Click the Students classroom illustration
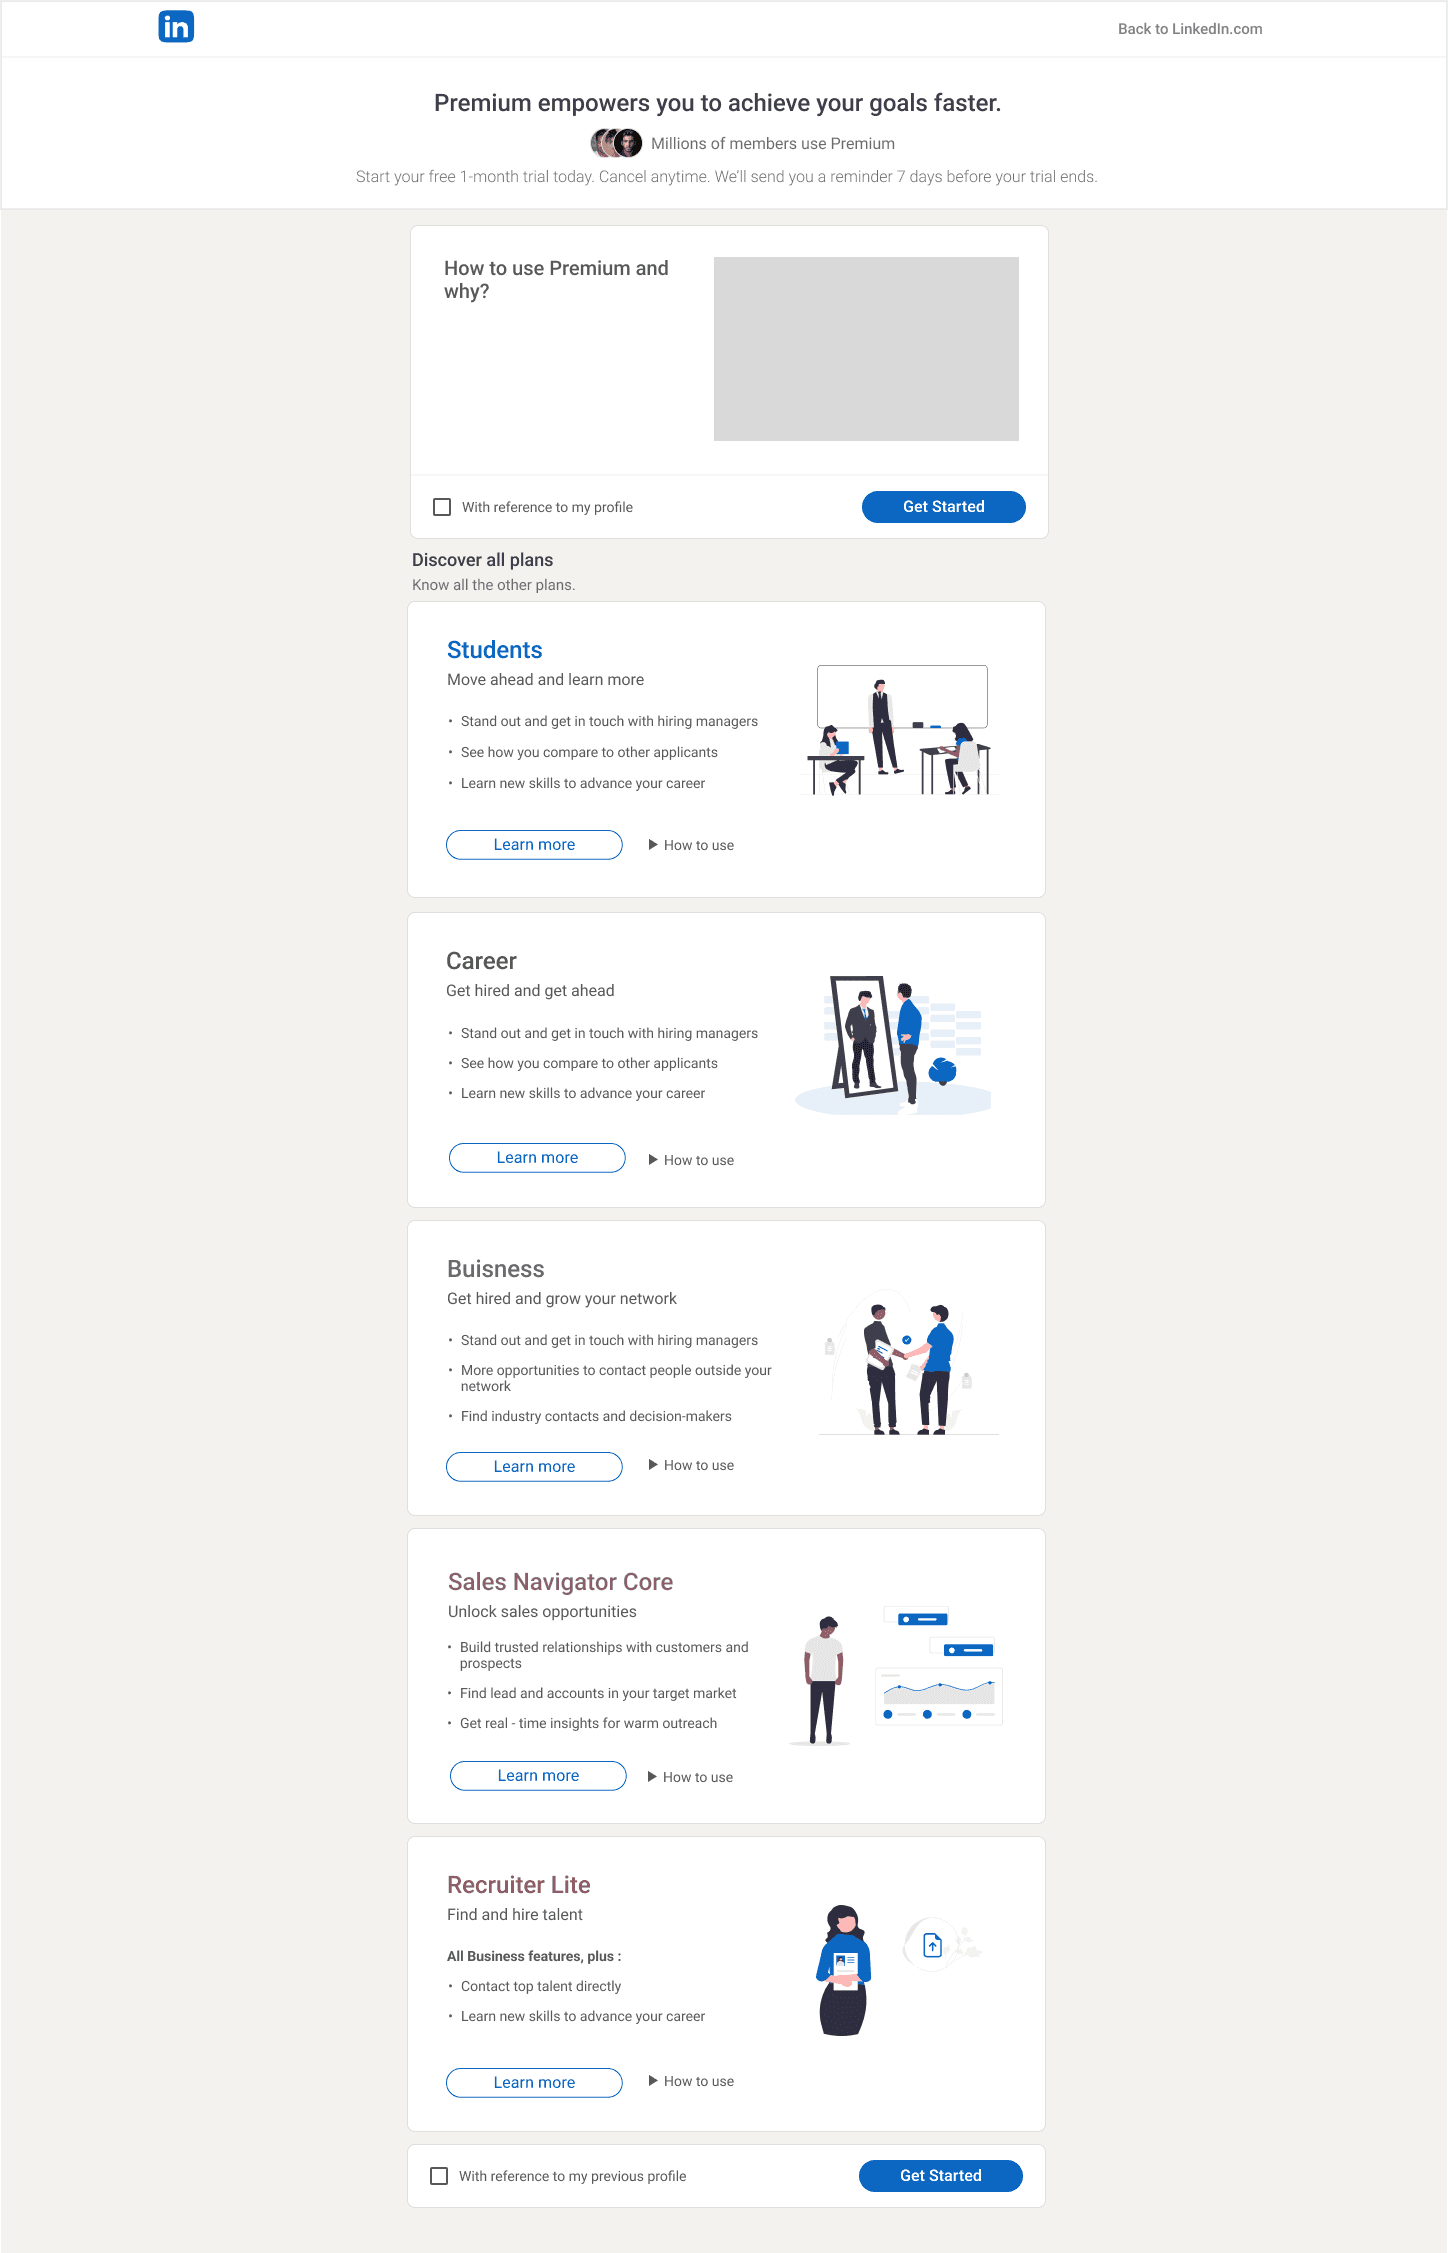This screenshot has height=2253, width=1448. (901, 730)
